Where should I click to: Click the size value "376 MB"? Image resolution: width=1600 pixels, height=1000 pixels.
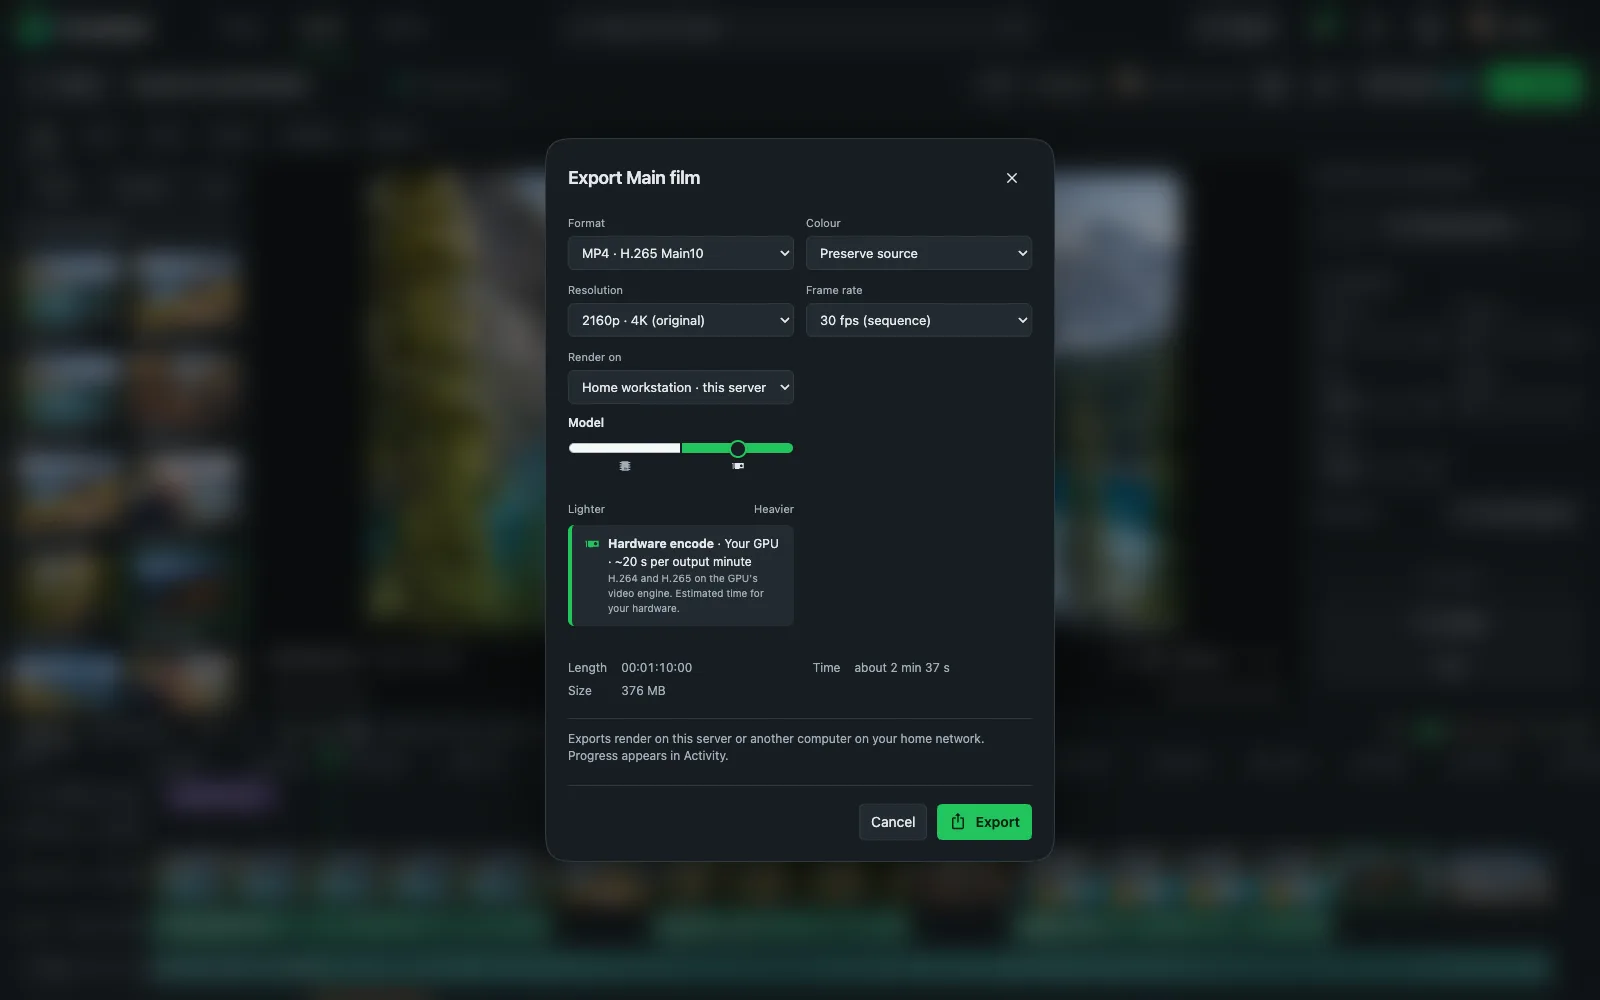click(643, 691)
